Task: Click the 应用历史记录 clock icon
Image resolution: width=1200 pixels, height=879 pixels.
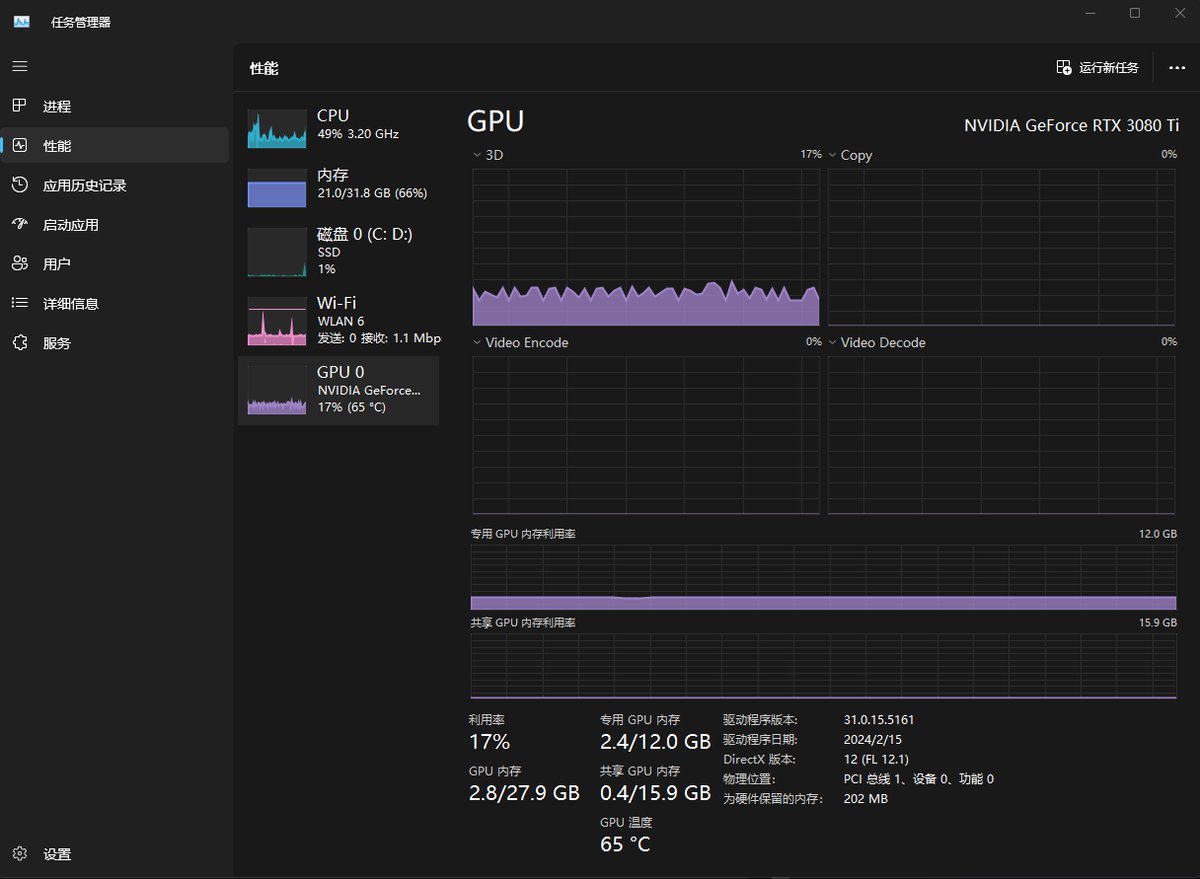Action: (20, 185)
